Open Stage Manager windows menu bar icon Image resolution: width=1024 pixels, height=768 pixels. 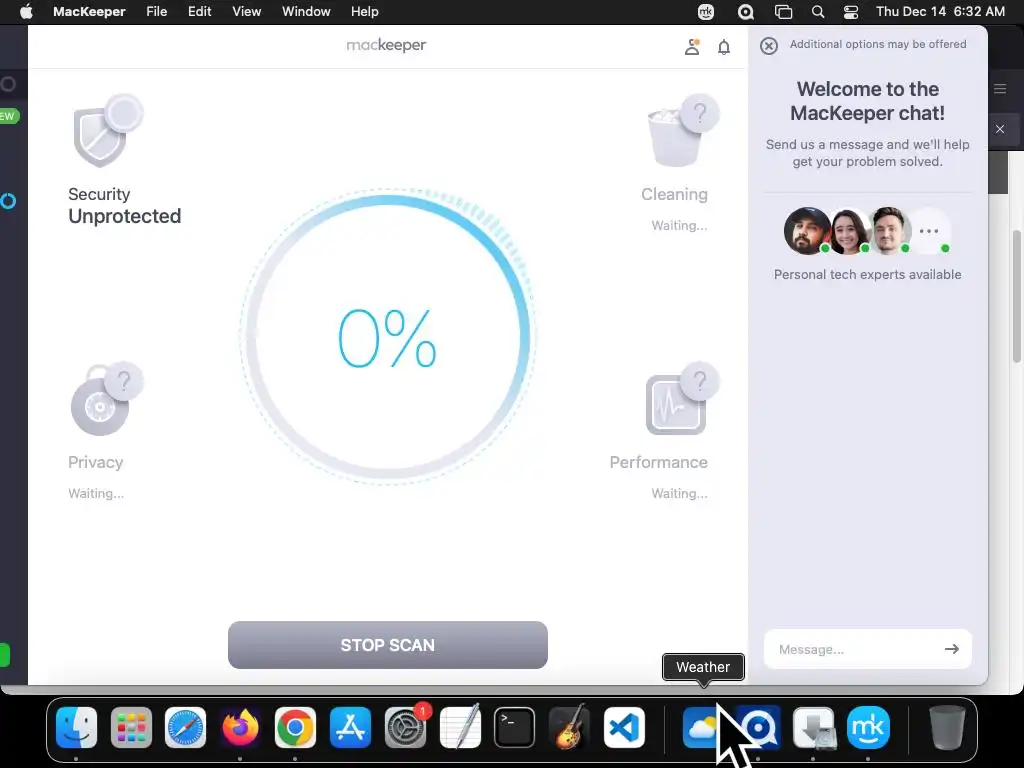point(783,12)
